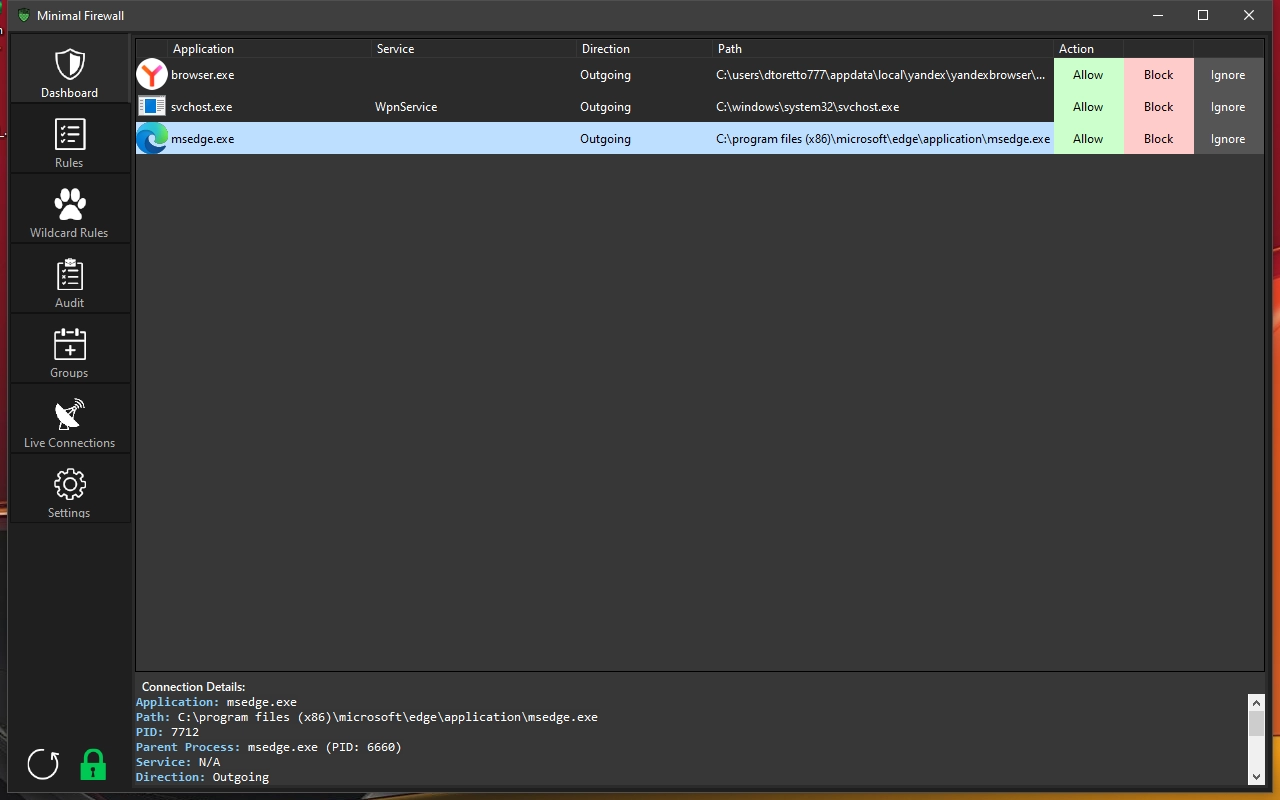Click the Microsoft Edge msedge.exe icon

[152, 138]
